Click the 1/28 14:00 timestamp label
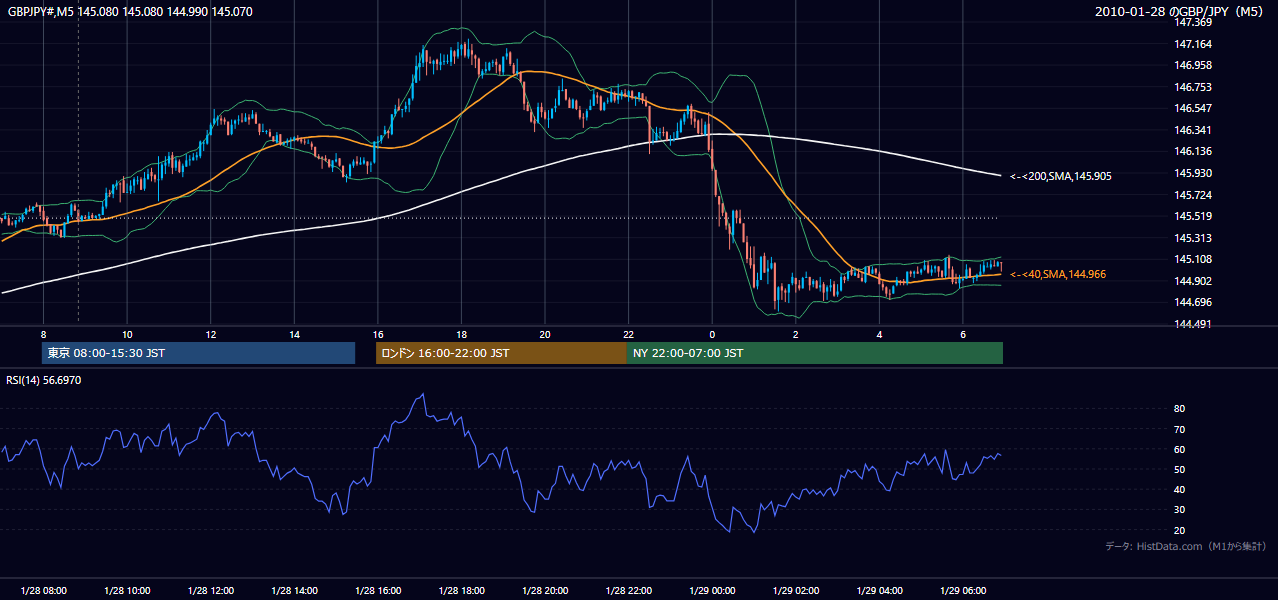Image resolution: width=1278 pixels, height=600 pixels. click(294, 590)
